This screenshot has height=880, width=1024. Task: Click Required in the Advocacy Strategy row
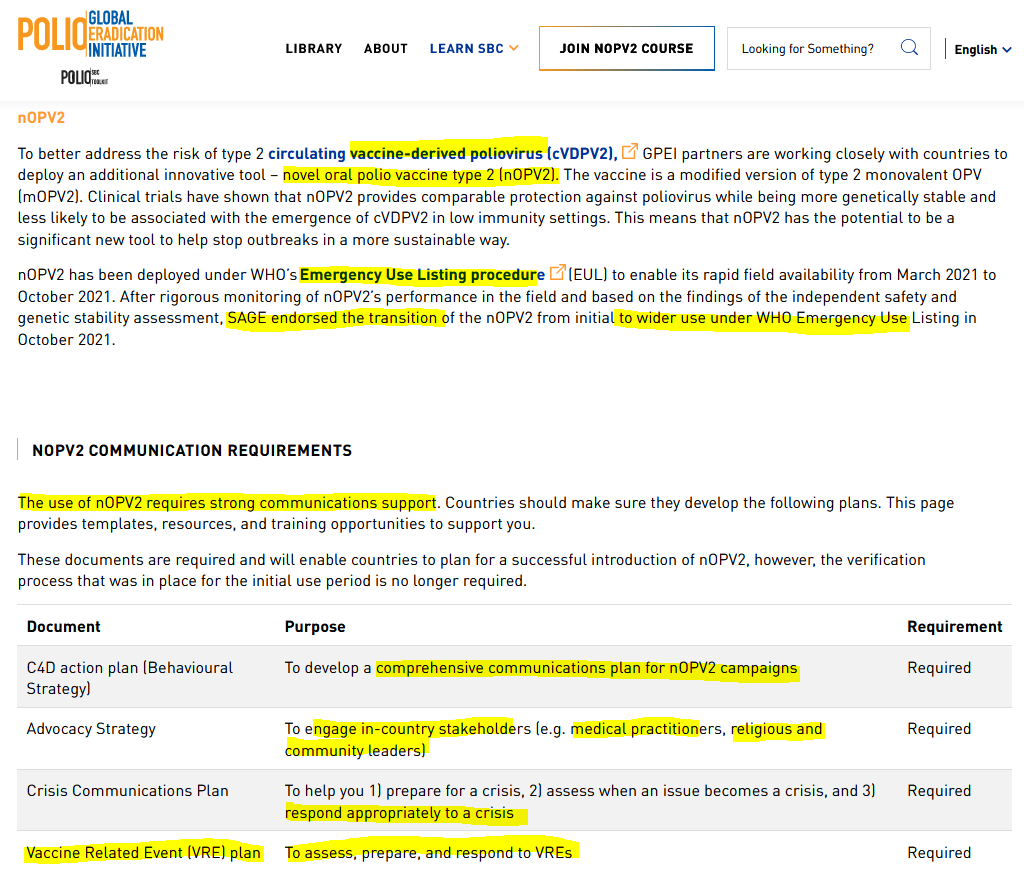[938, 729]
